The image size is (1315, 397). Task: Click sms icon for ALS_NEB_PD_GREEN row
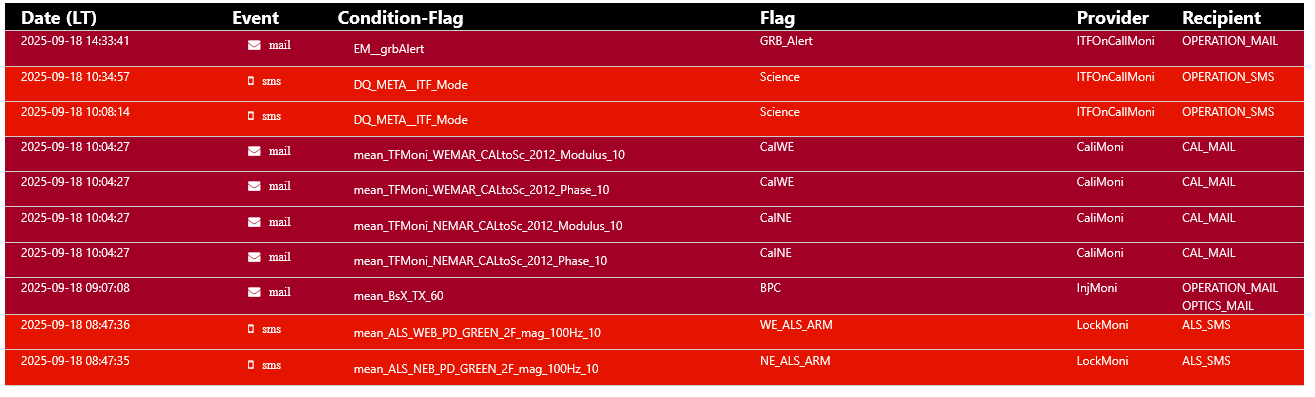pos(251,365)
